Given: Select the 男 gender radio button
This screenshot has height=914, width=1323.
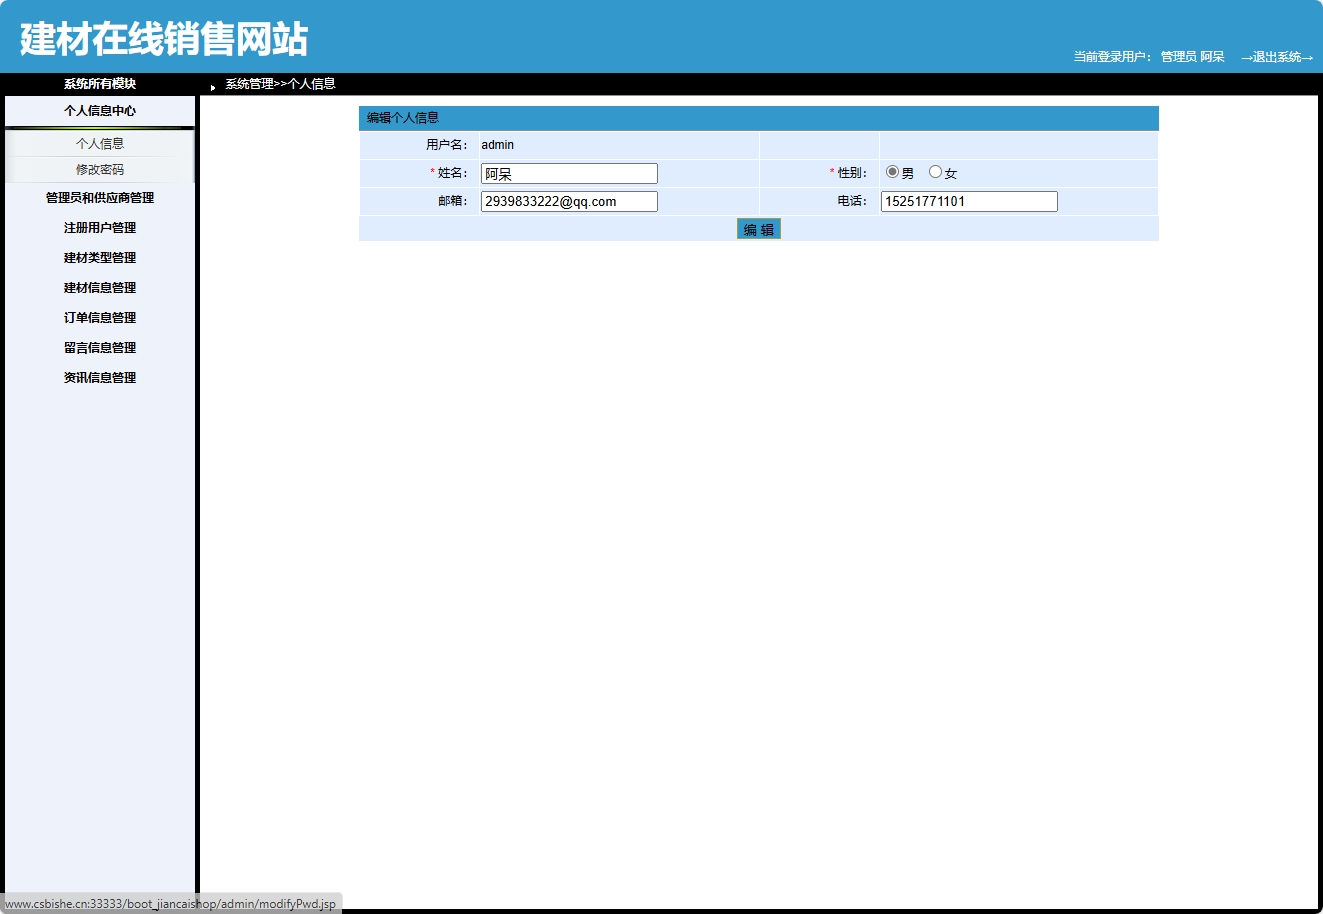Looking at the screenshot, I should [x=891, y=172].
